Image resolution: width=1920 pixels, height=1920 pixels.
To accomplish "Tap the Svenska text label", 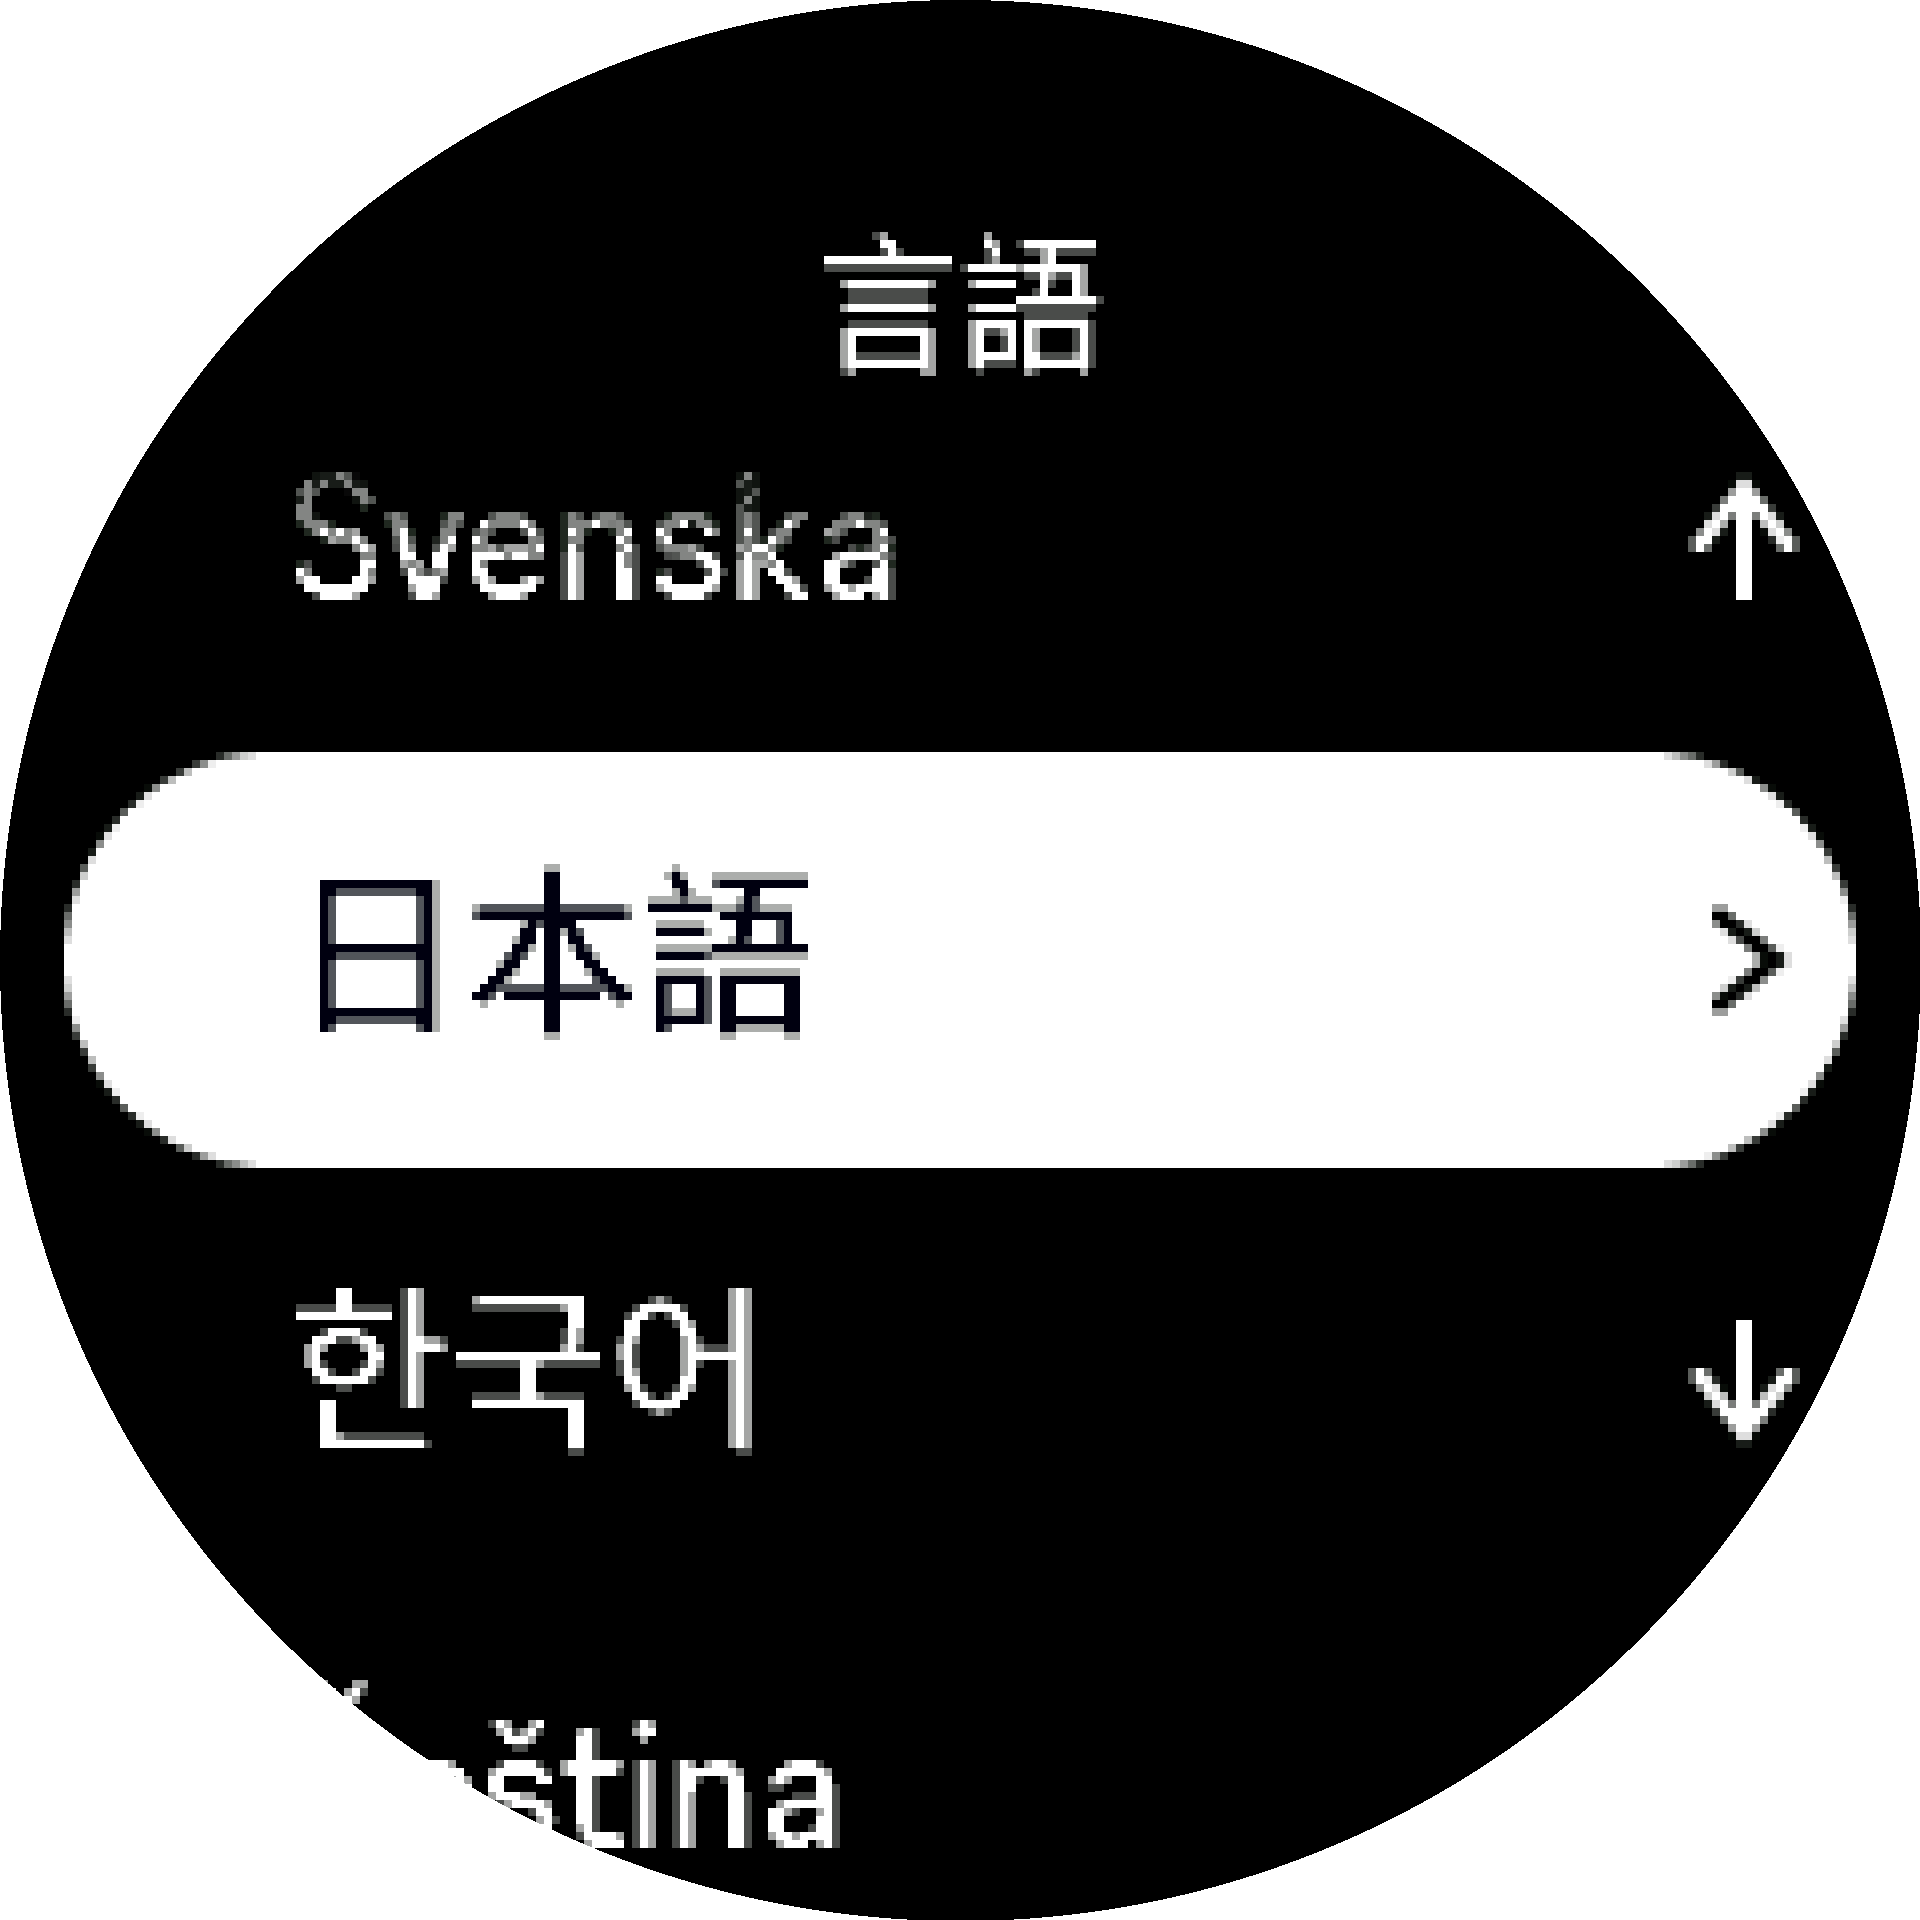I will click(595, 540).
